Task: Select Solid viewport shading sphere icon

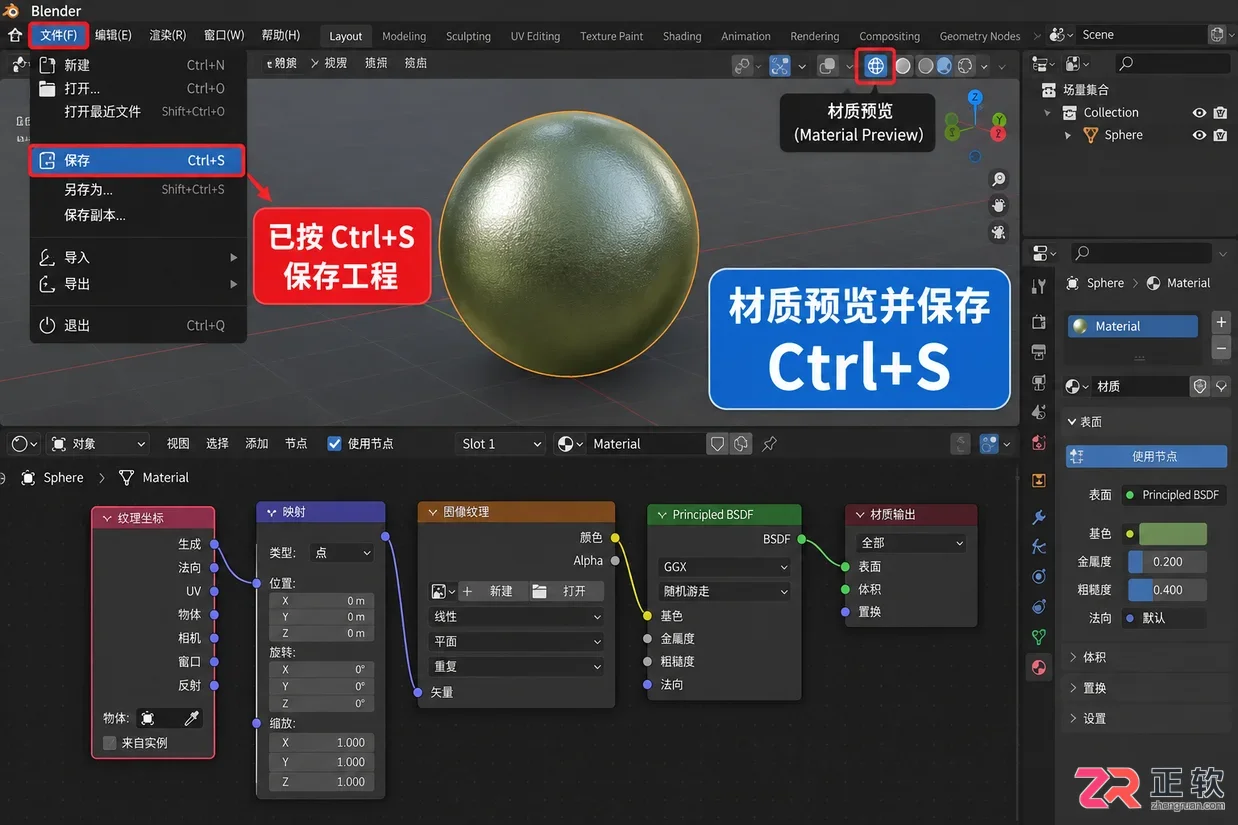Action: click(903, 66)
